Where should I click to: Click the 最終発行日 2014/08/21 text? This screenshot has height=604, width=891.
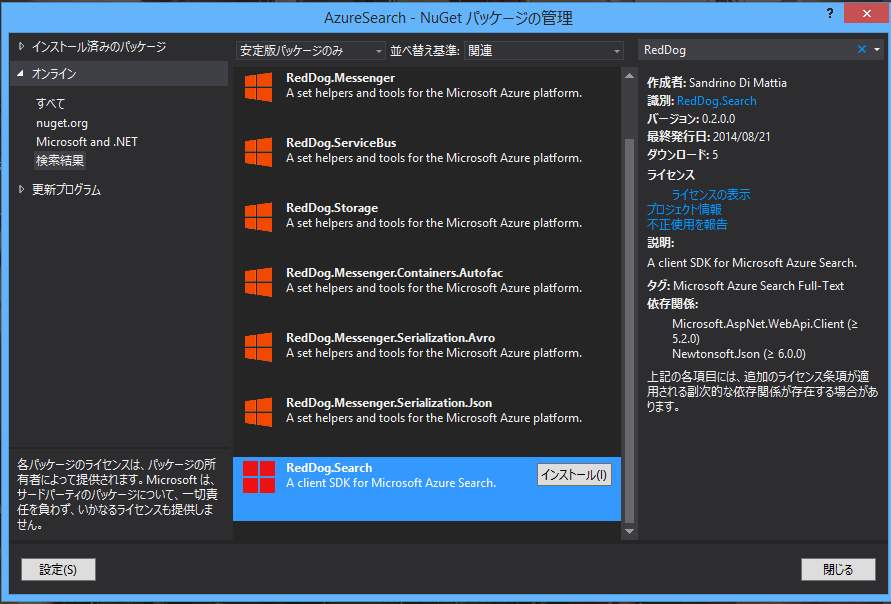709,136
